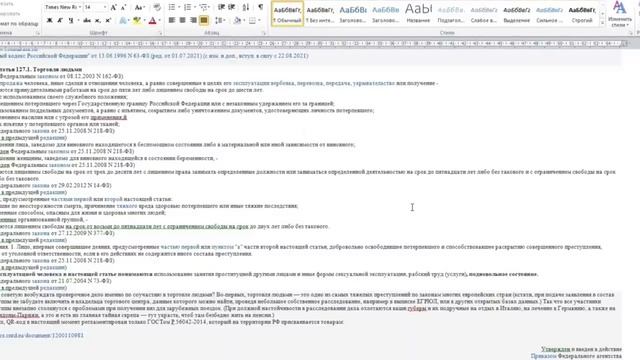Expand highlight color dropdown arrow
Image resolution: width=640 pixels, height=360 pixels.
tap(144, 20)
